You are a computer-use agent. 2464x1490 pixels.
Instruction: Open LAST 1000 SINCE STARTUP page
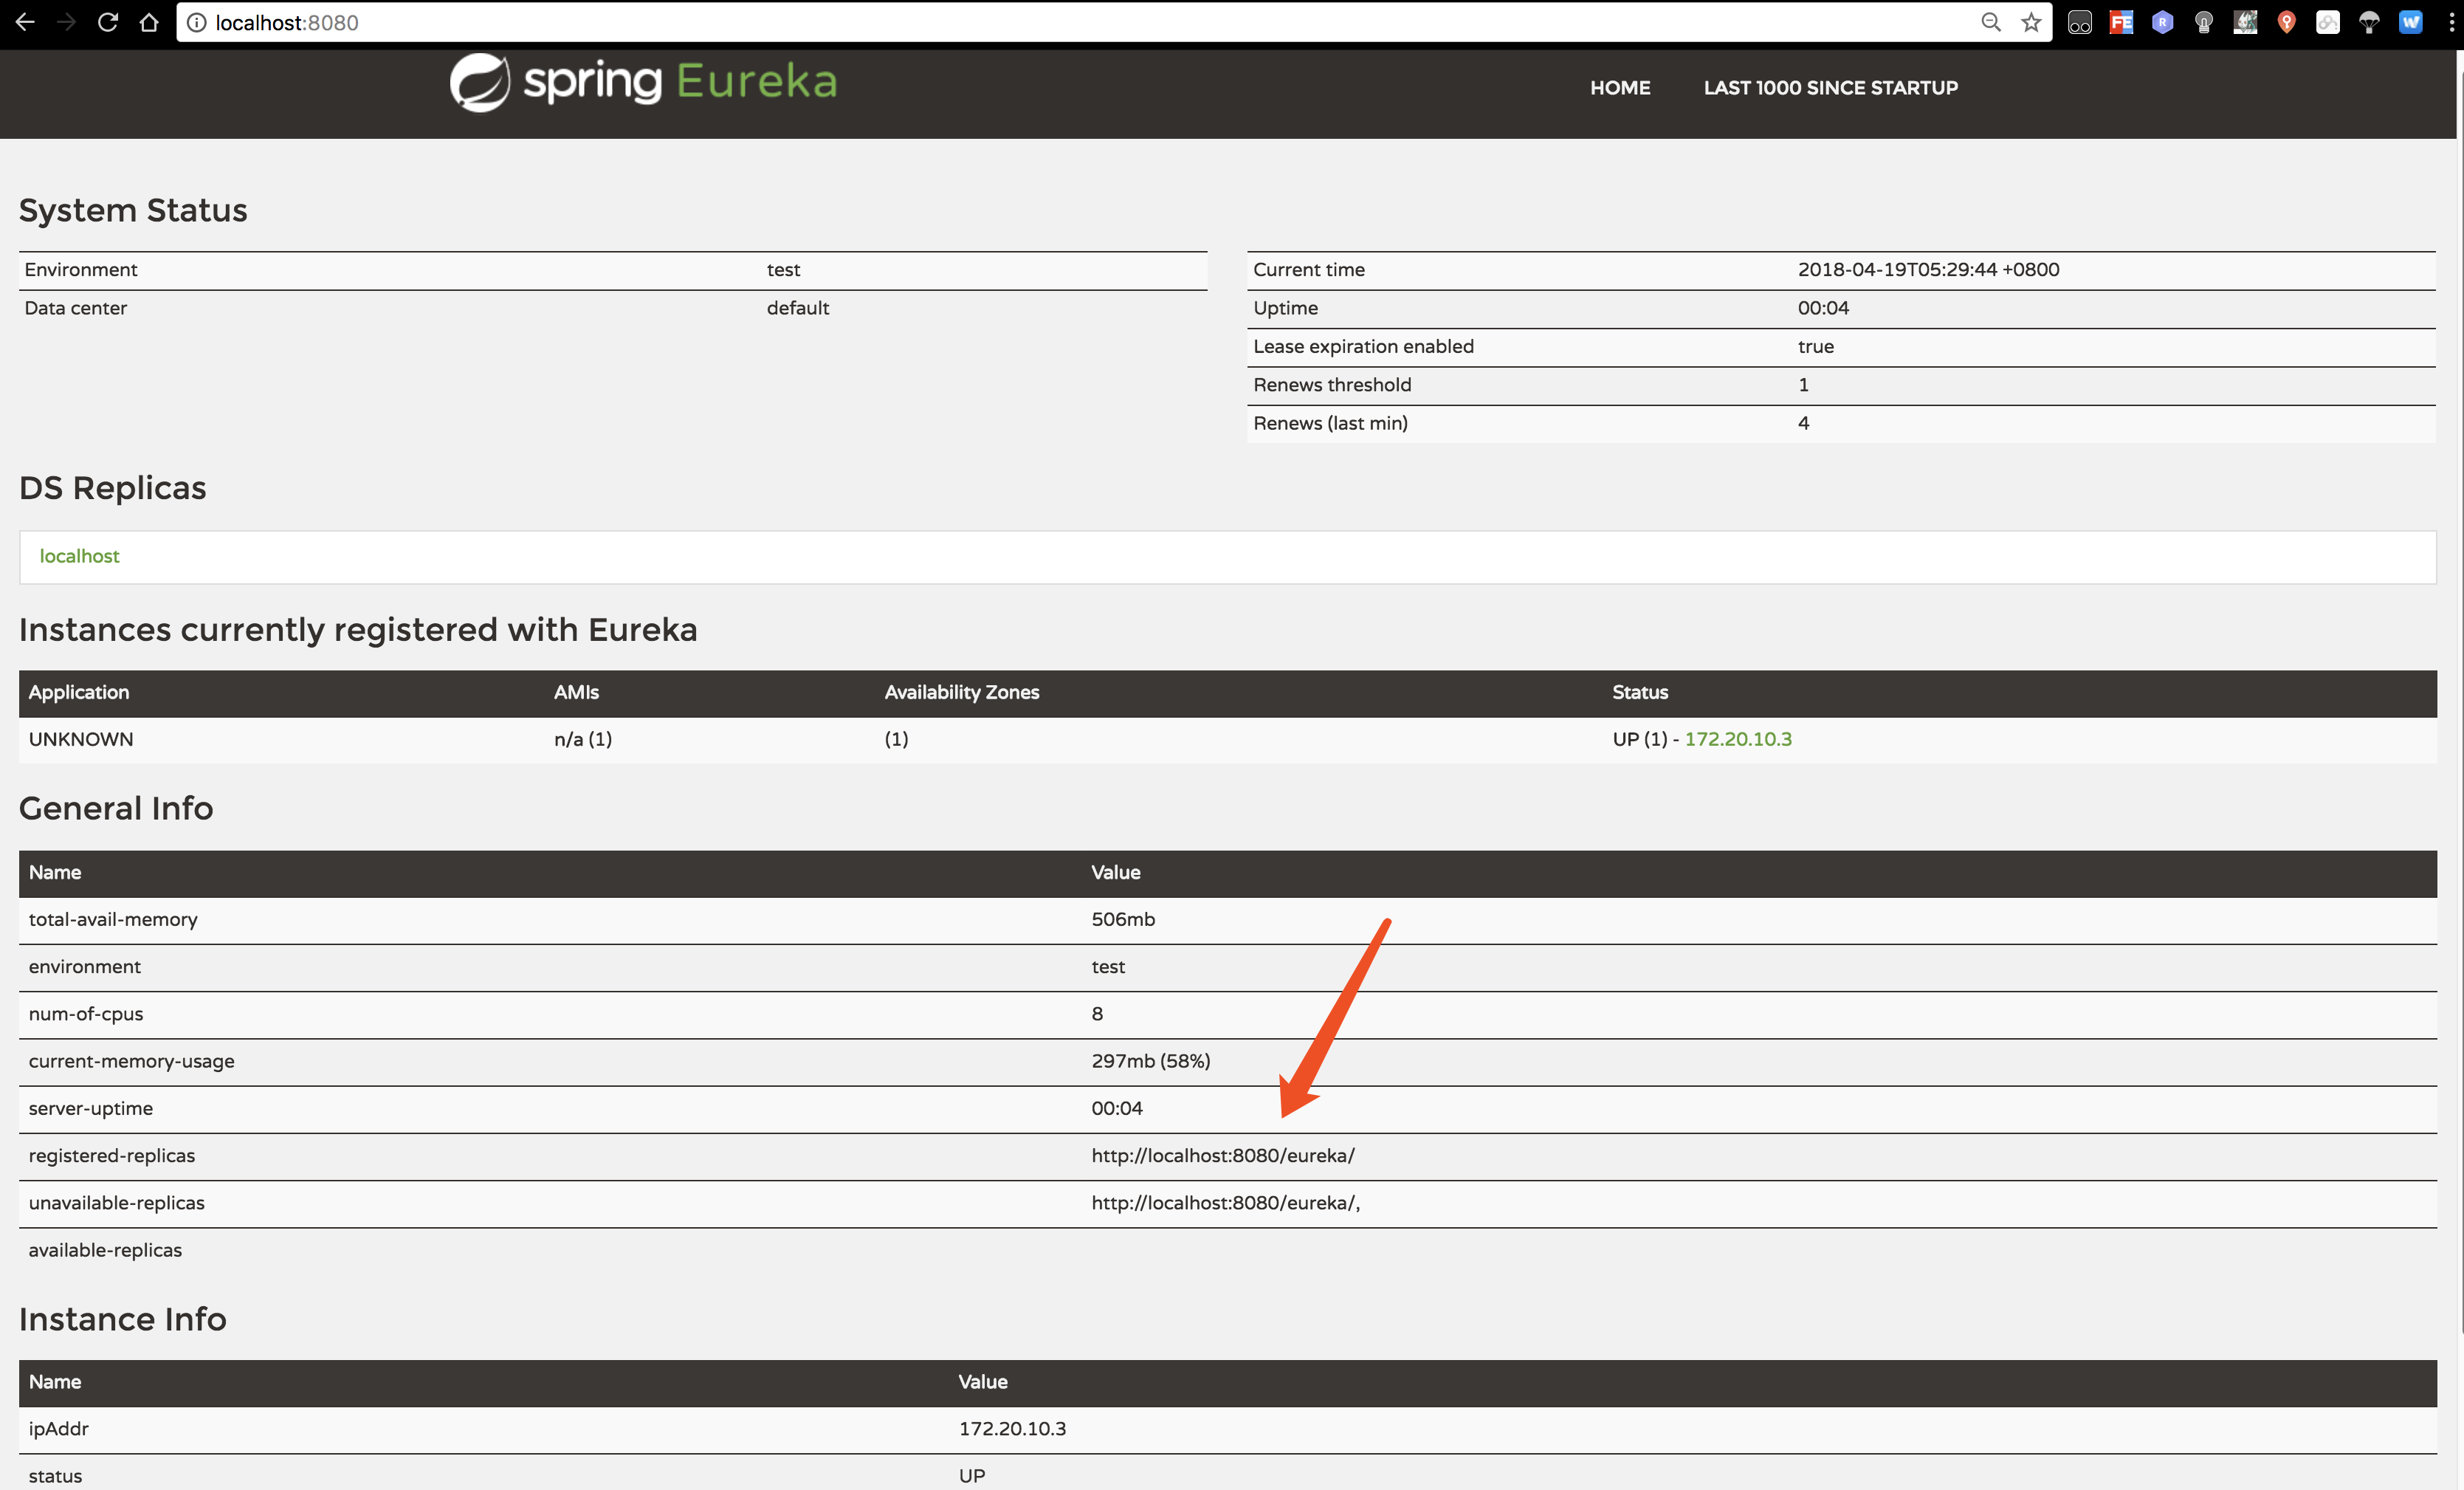pos(1830,88)
